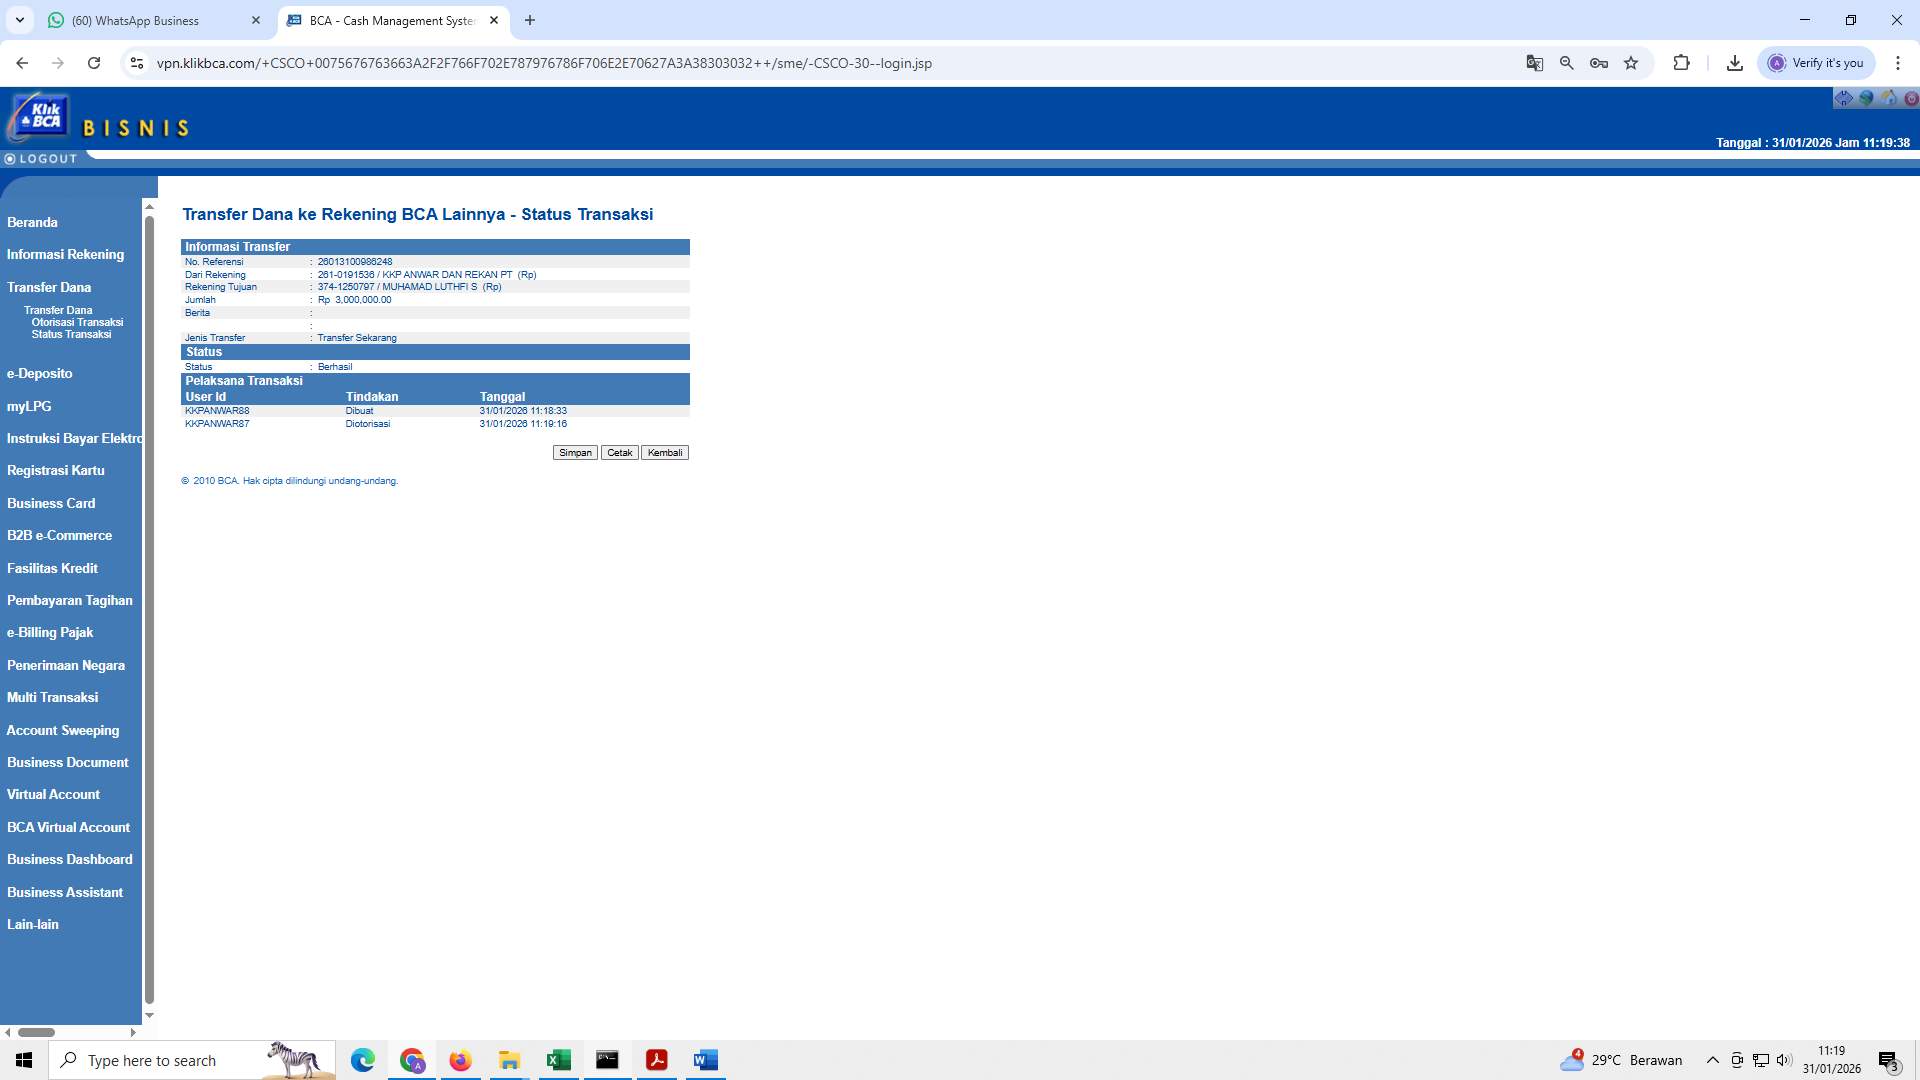The image size is (1920, 1080).
Task: Open the password manager key icon
Action: (1598, 62)
